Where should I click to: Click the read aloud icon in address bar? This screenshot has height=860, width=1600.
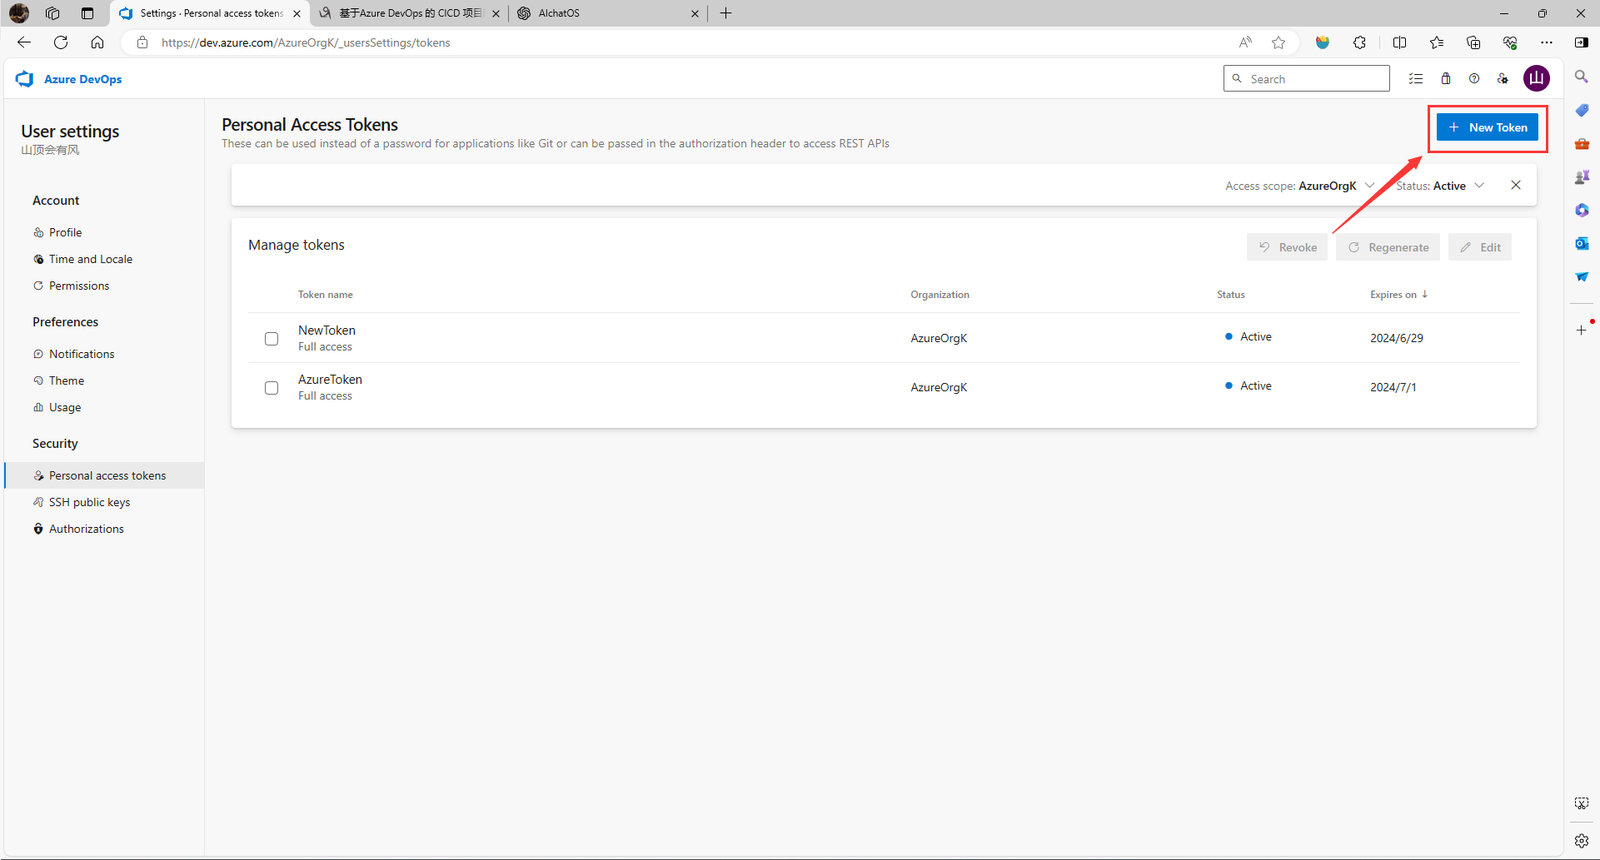pos(1245,42)
